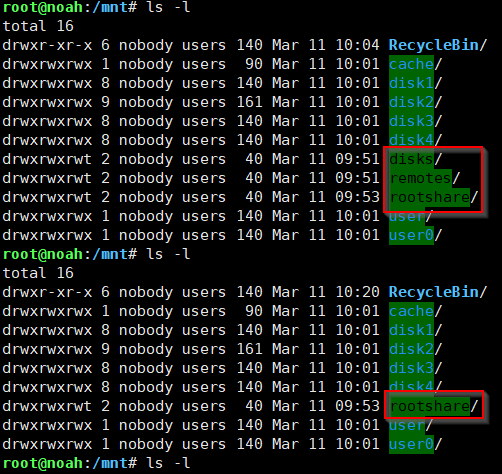Click the remotes/ directory name

424,178
